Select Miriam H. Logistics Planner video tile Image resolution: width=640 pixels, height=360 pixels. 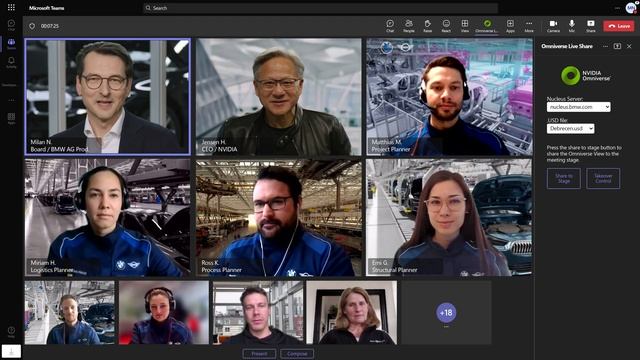coord(107,218)
